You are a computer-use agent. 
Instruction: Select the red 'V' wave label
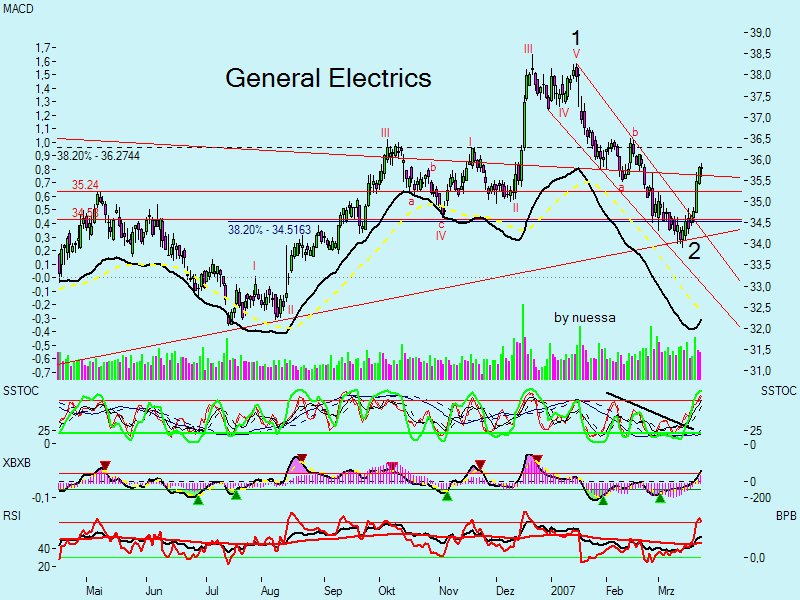pos(576,54)
